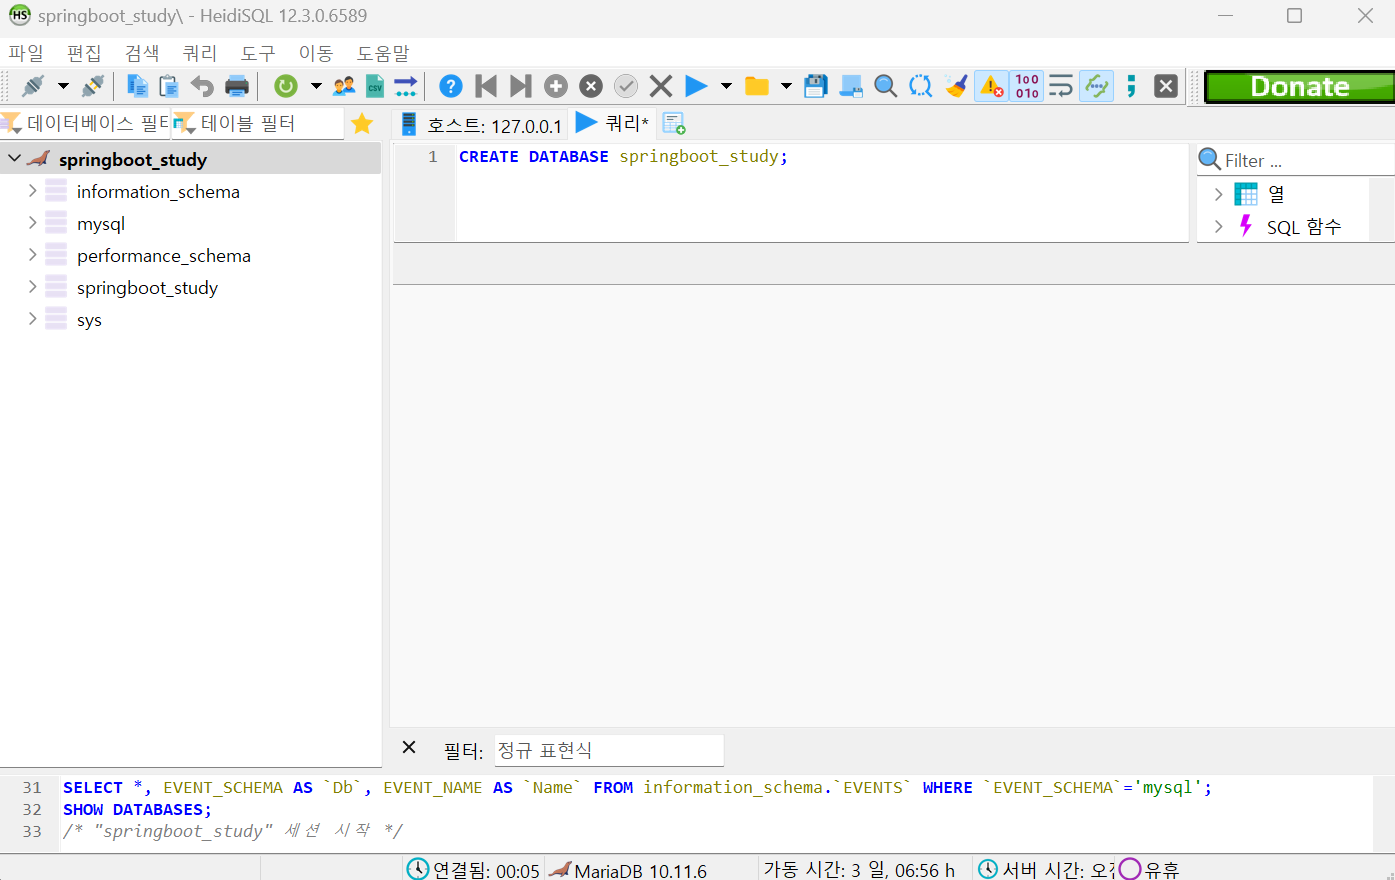Click the save floppy disk icon

816,86
